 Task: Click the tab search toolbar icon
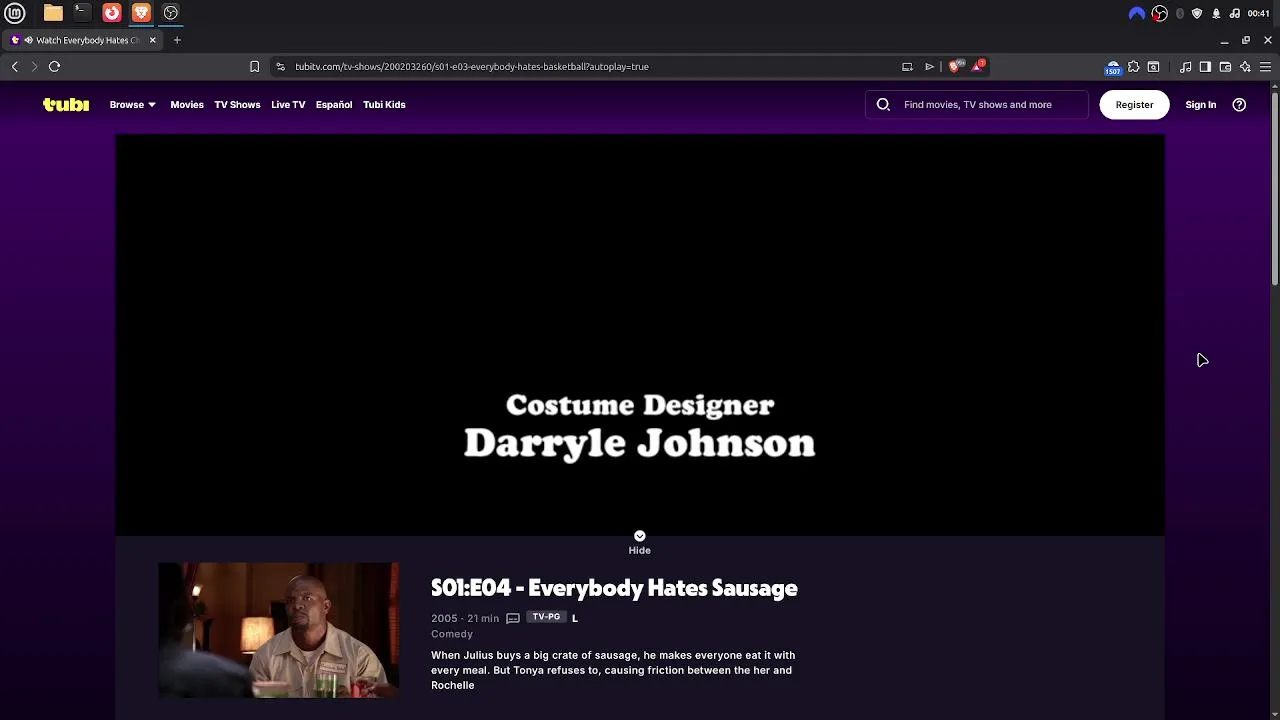pyautogui.click(x=1154, y=66)
